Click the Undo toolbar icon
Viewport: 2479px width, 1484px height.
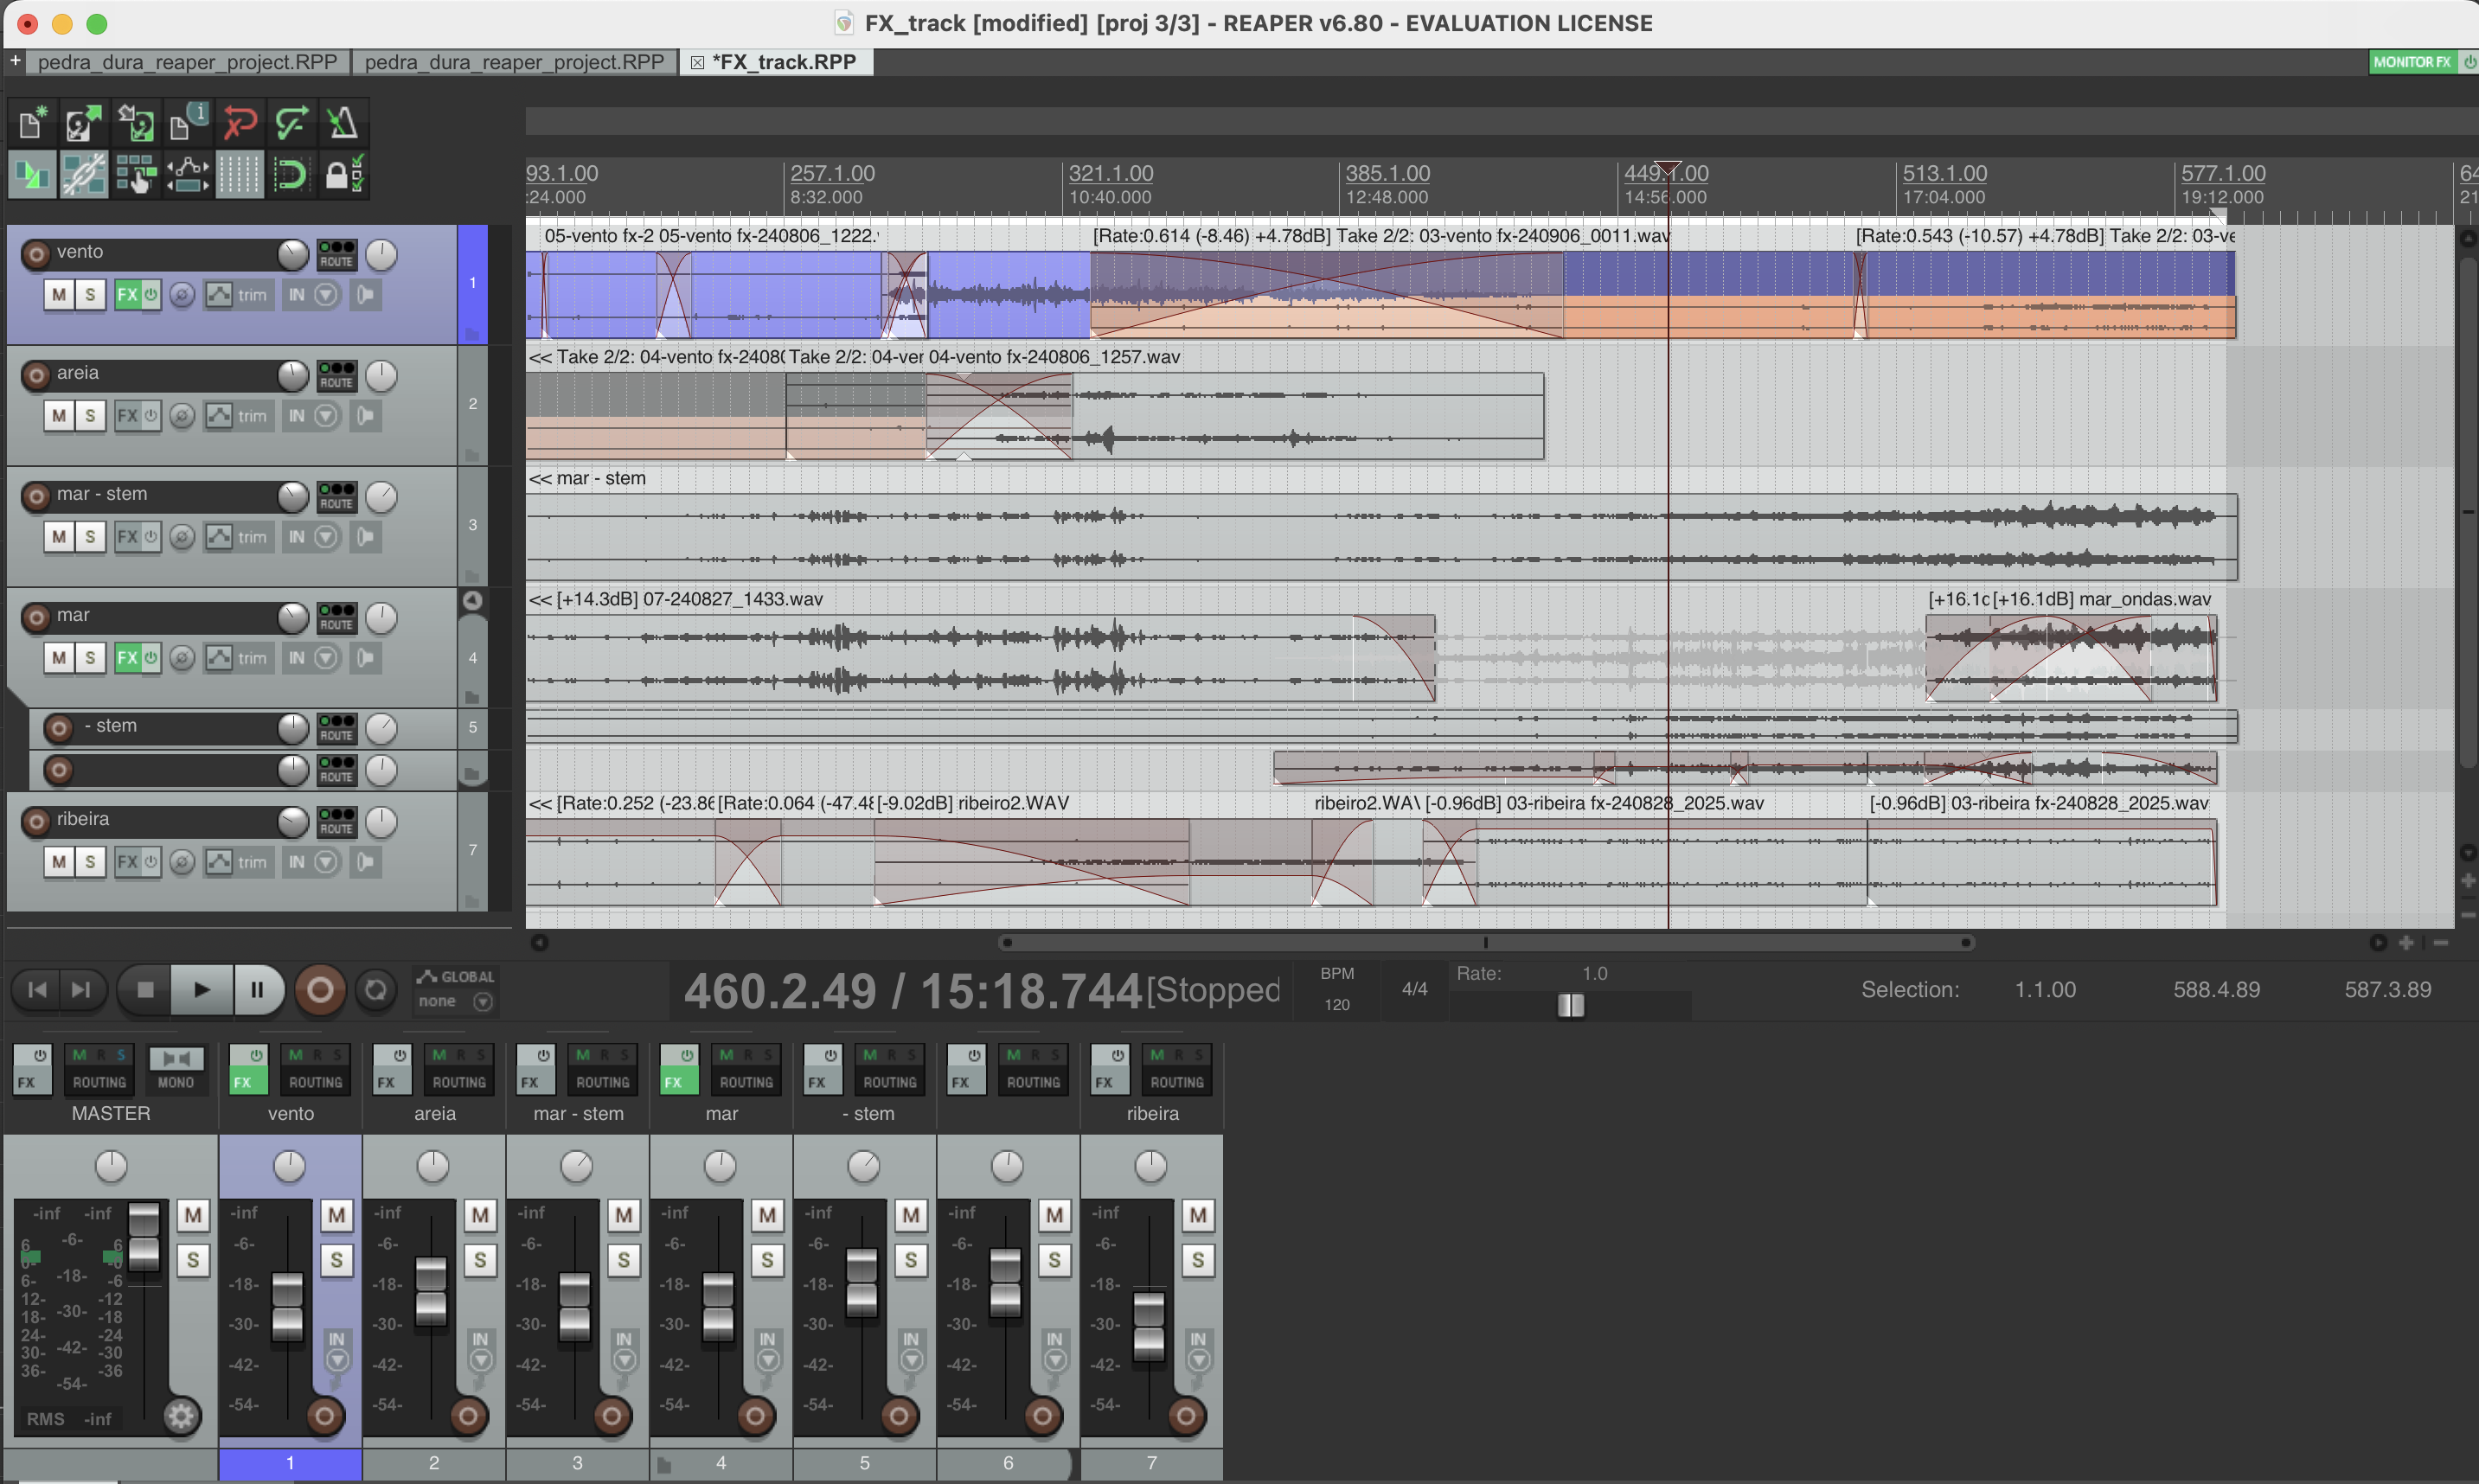[x=240, y=124]
